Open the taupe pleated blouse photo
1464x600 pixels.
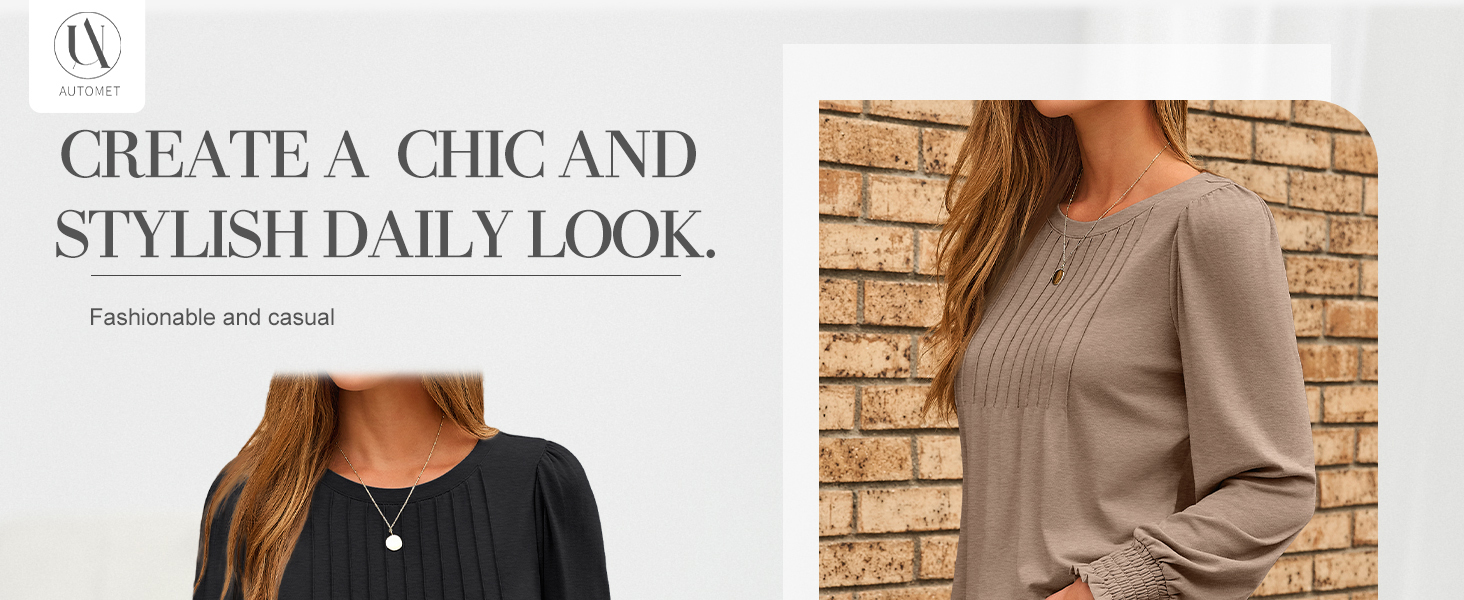[1098, 350]
